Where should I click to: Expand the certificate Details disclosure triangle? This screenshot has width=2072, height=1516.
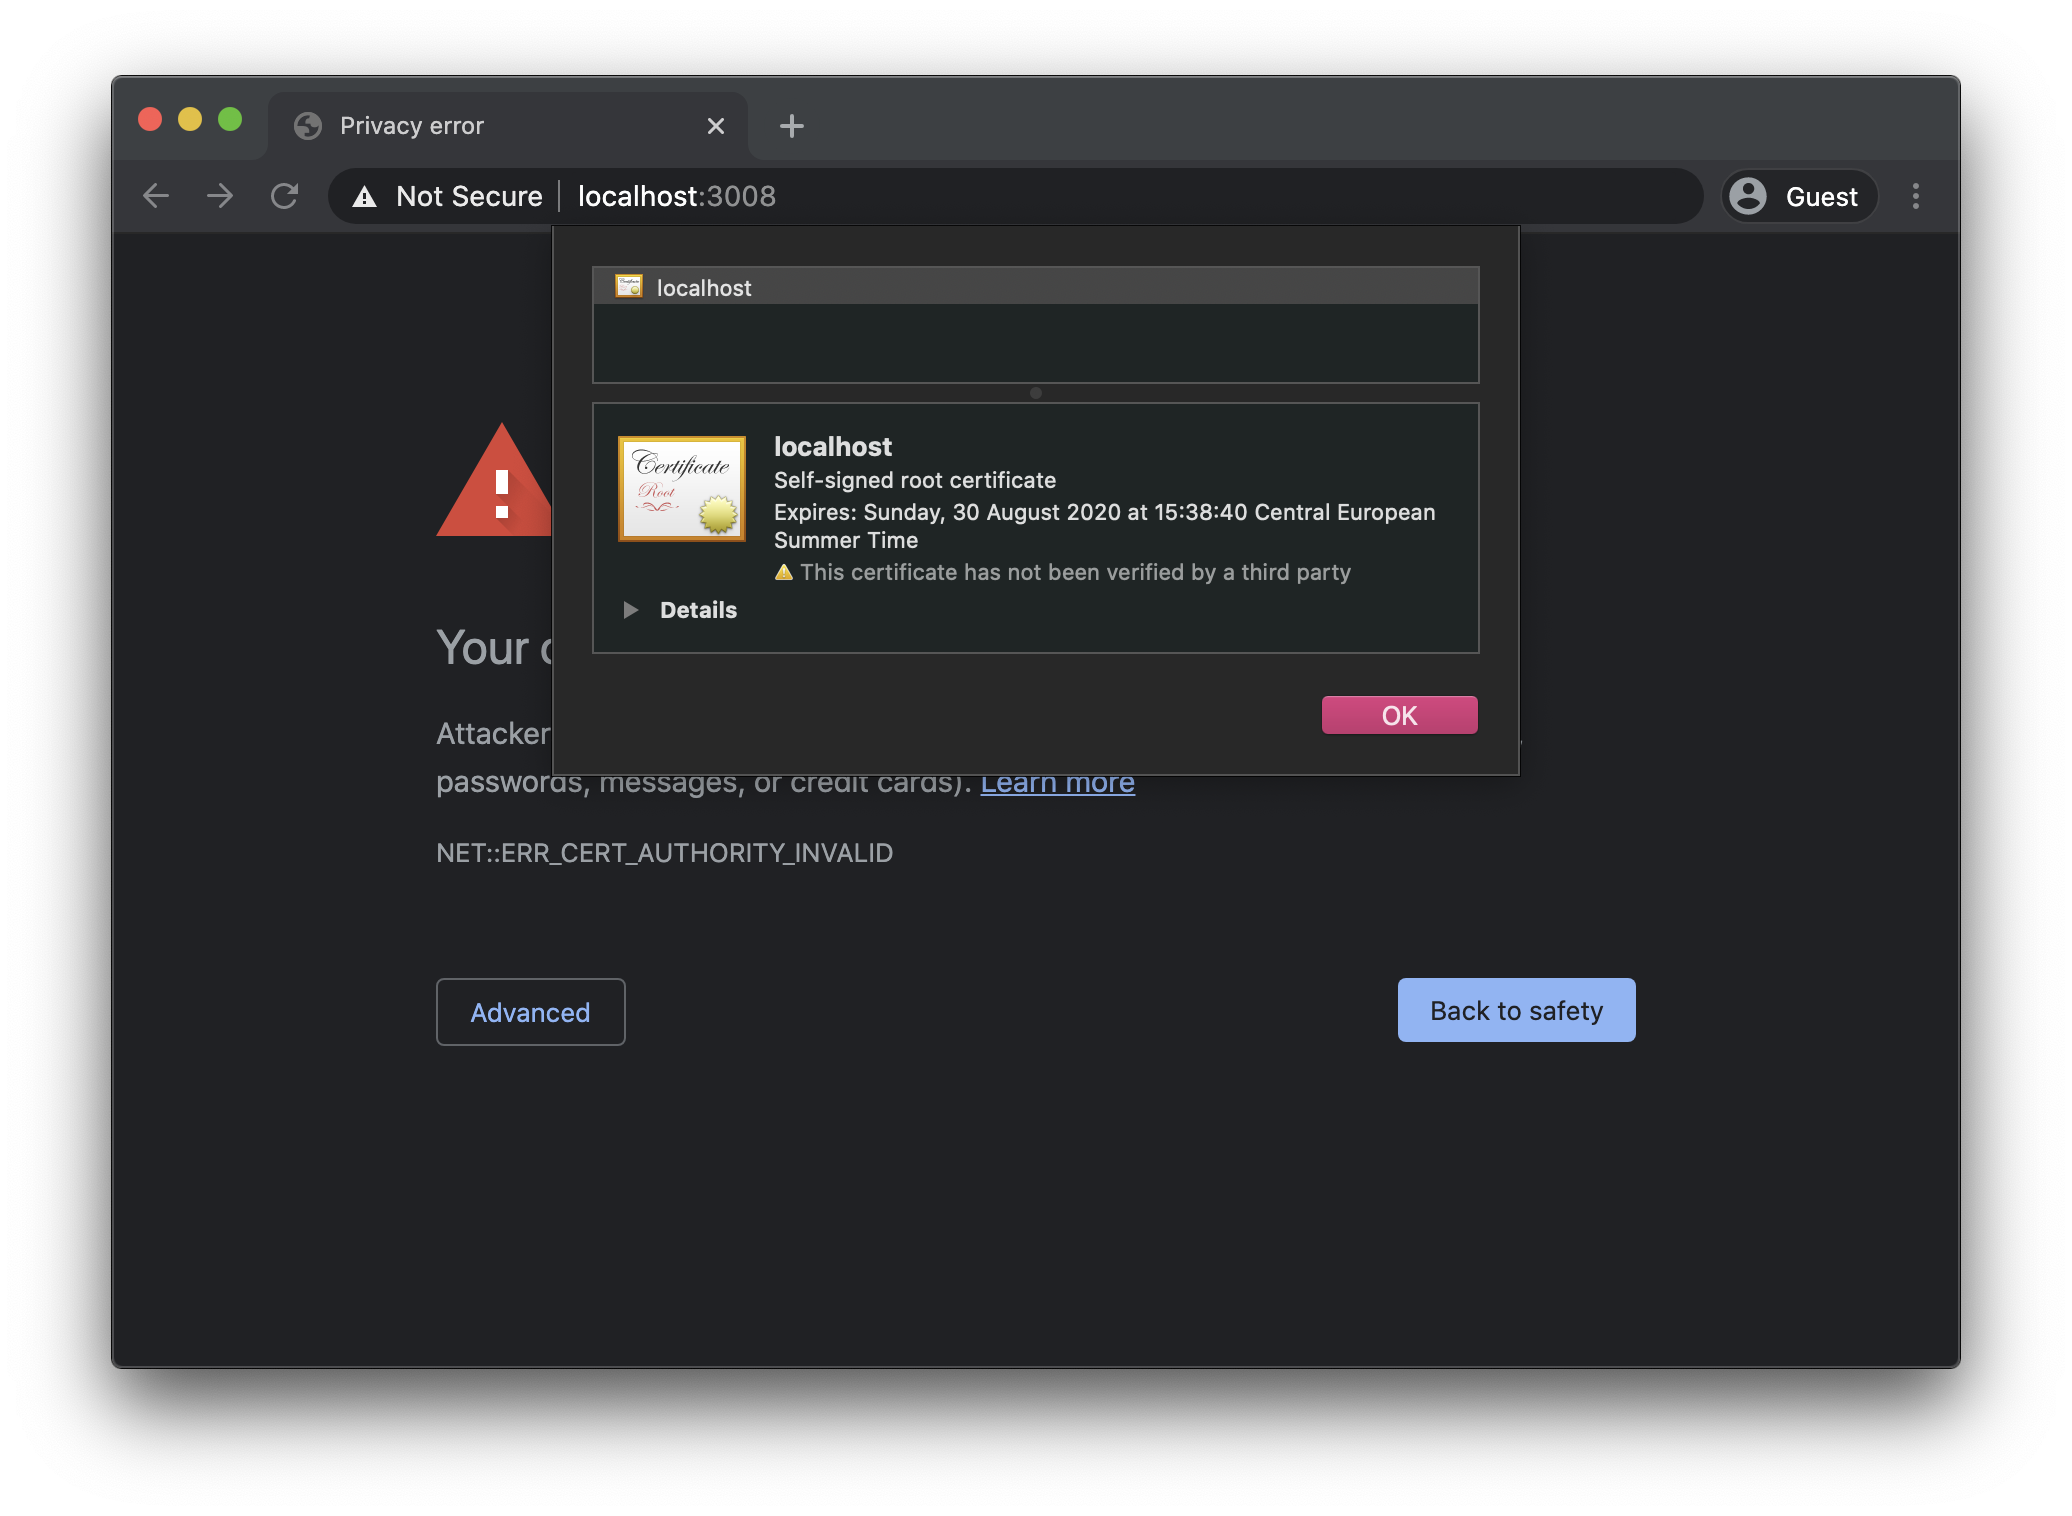tap(630, 610)
